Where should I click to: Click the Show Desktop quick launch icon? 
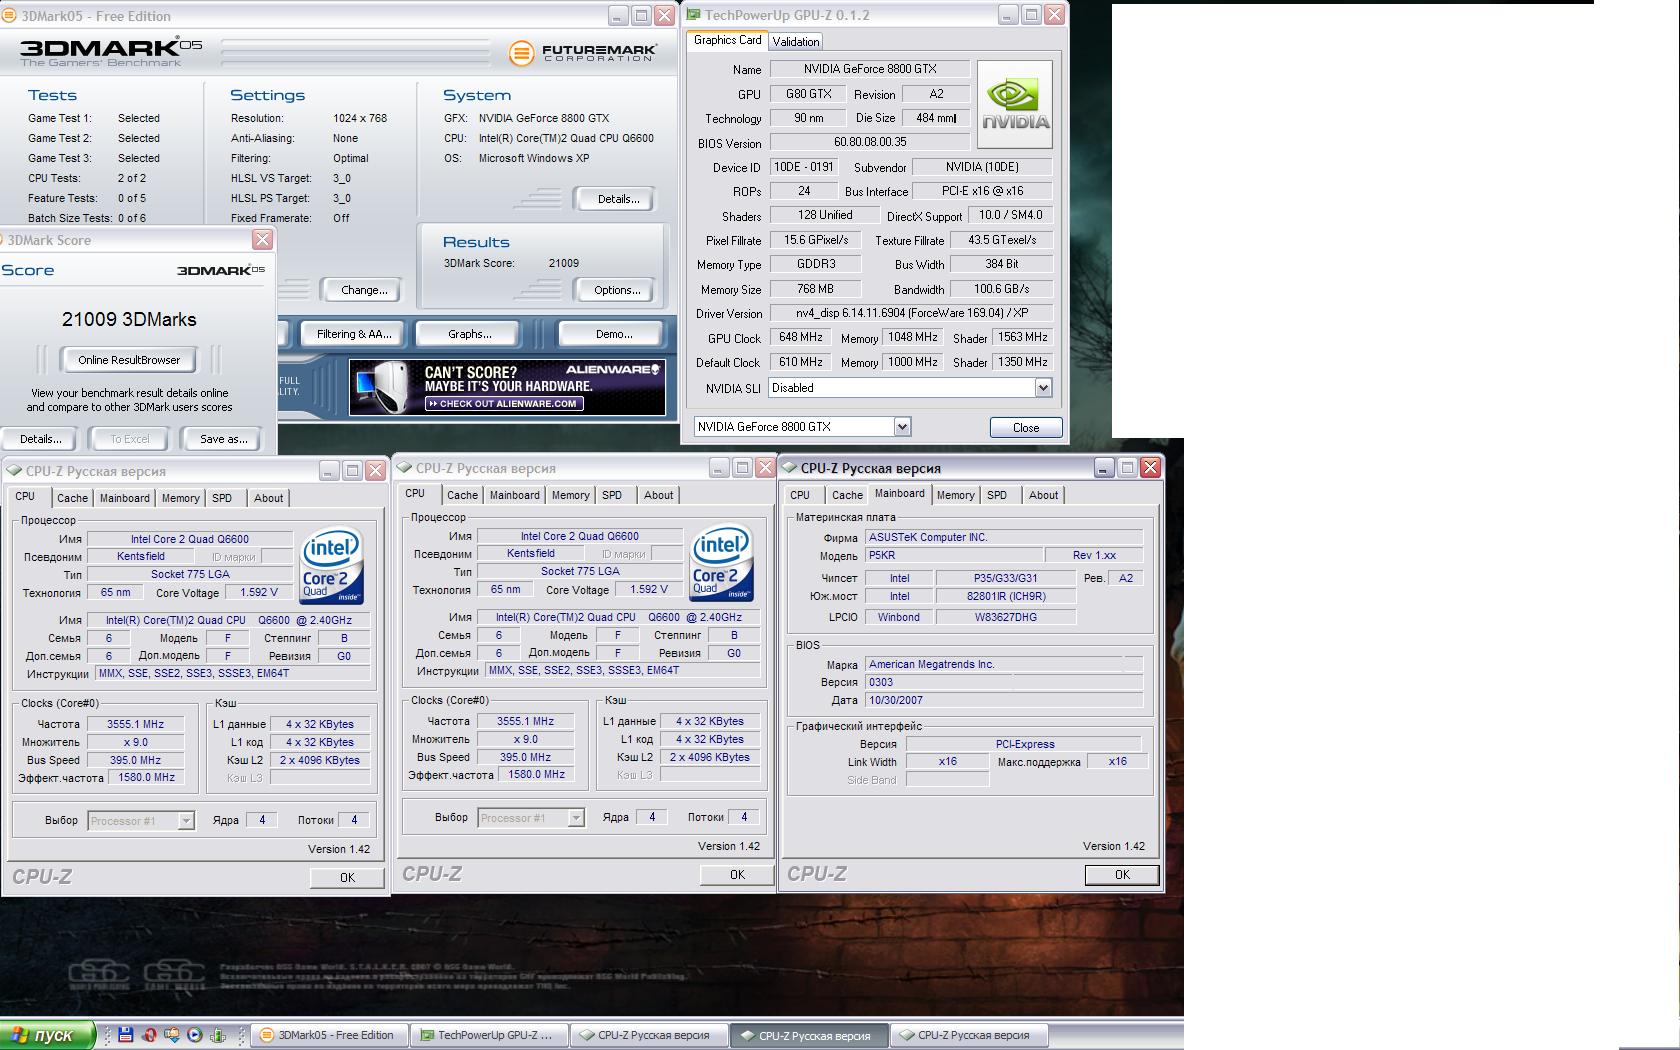[172, 1035]
